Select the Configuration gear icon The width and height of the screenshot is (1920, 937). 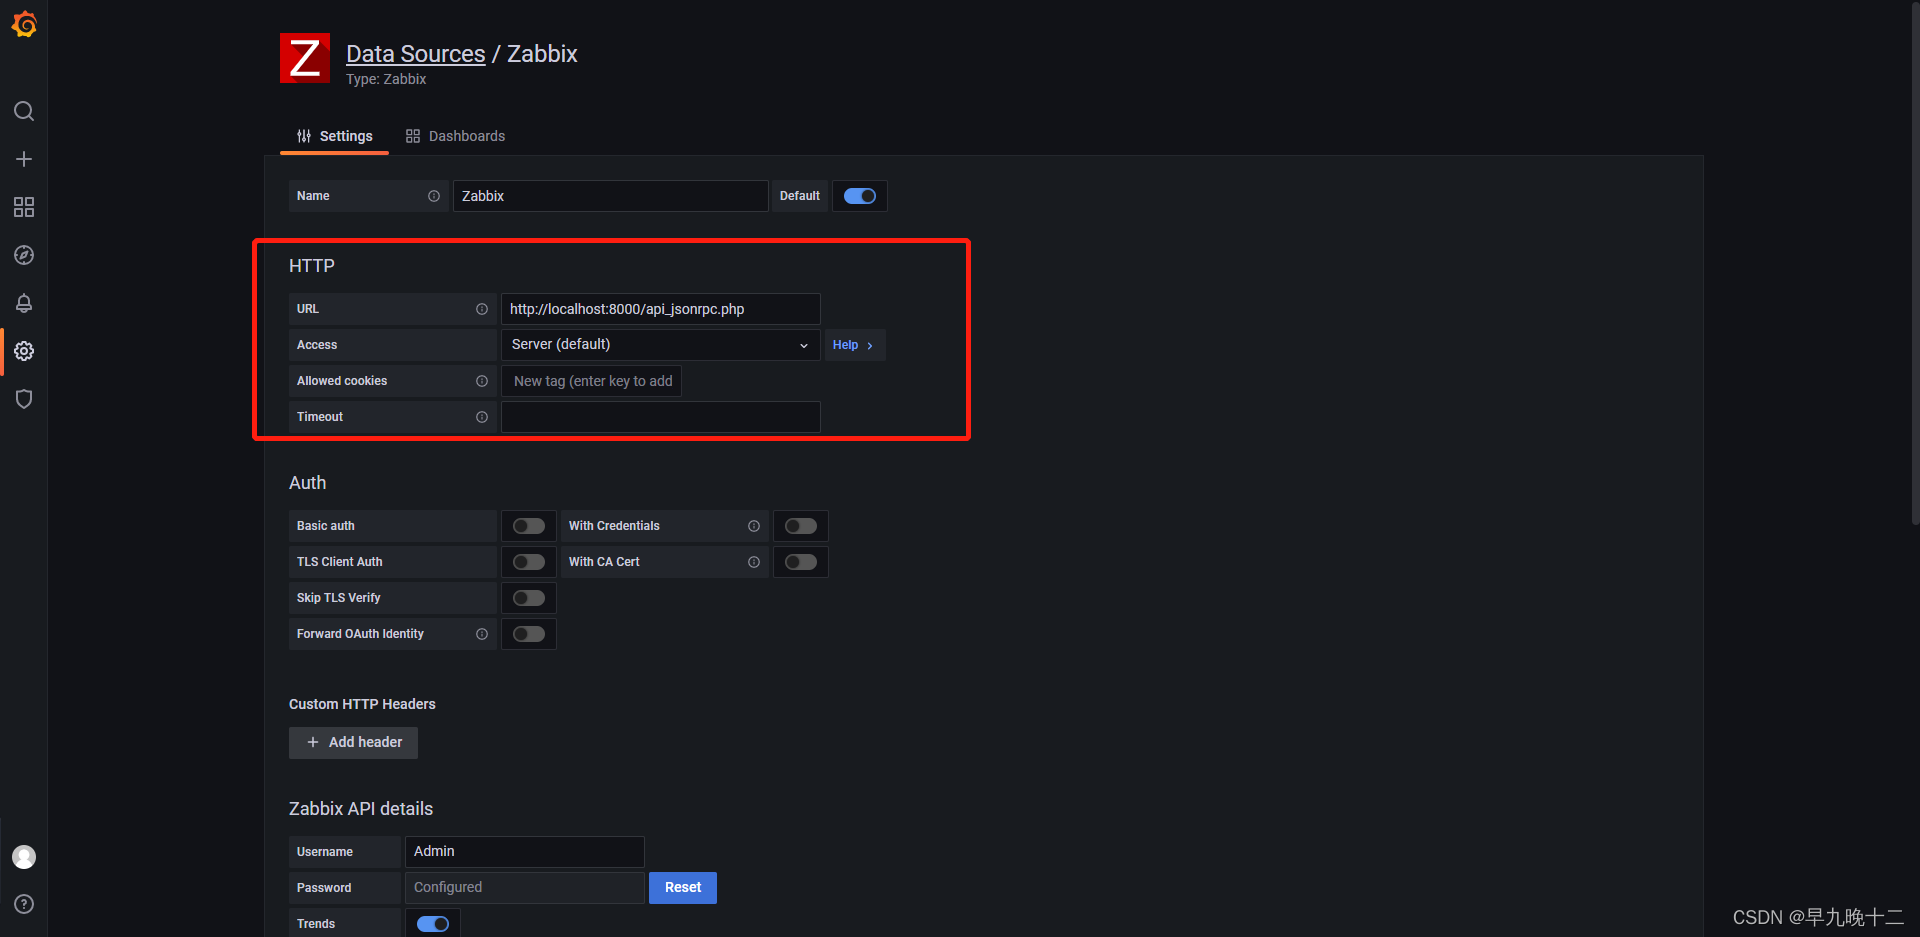(x=24, y=351)
